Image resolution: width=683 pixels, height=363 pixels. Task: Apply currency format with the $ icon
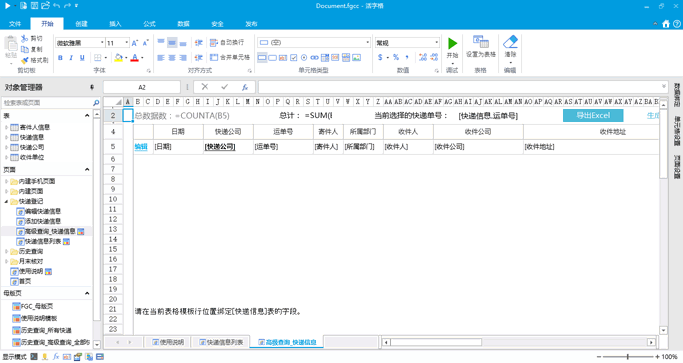pos(380,57)
